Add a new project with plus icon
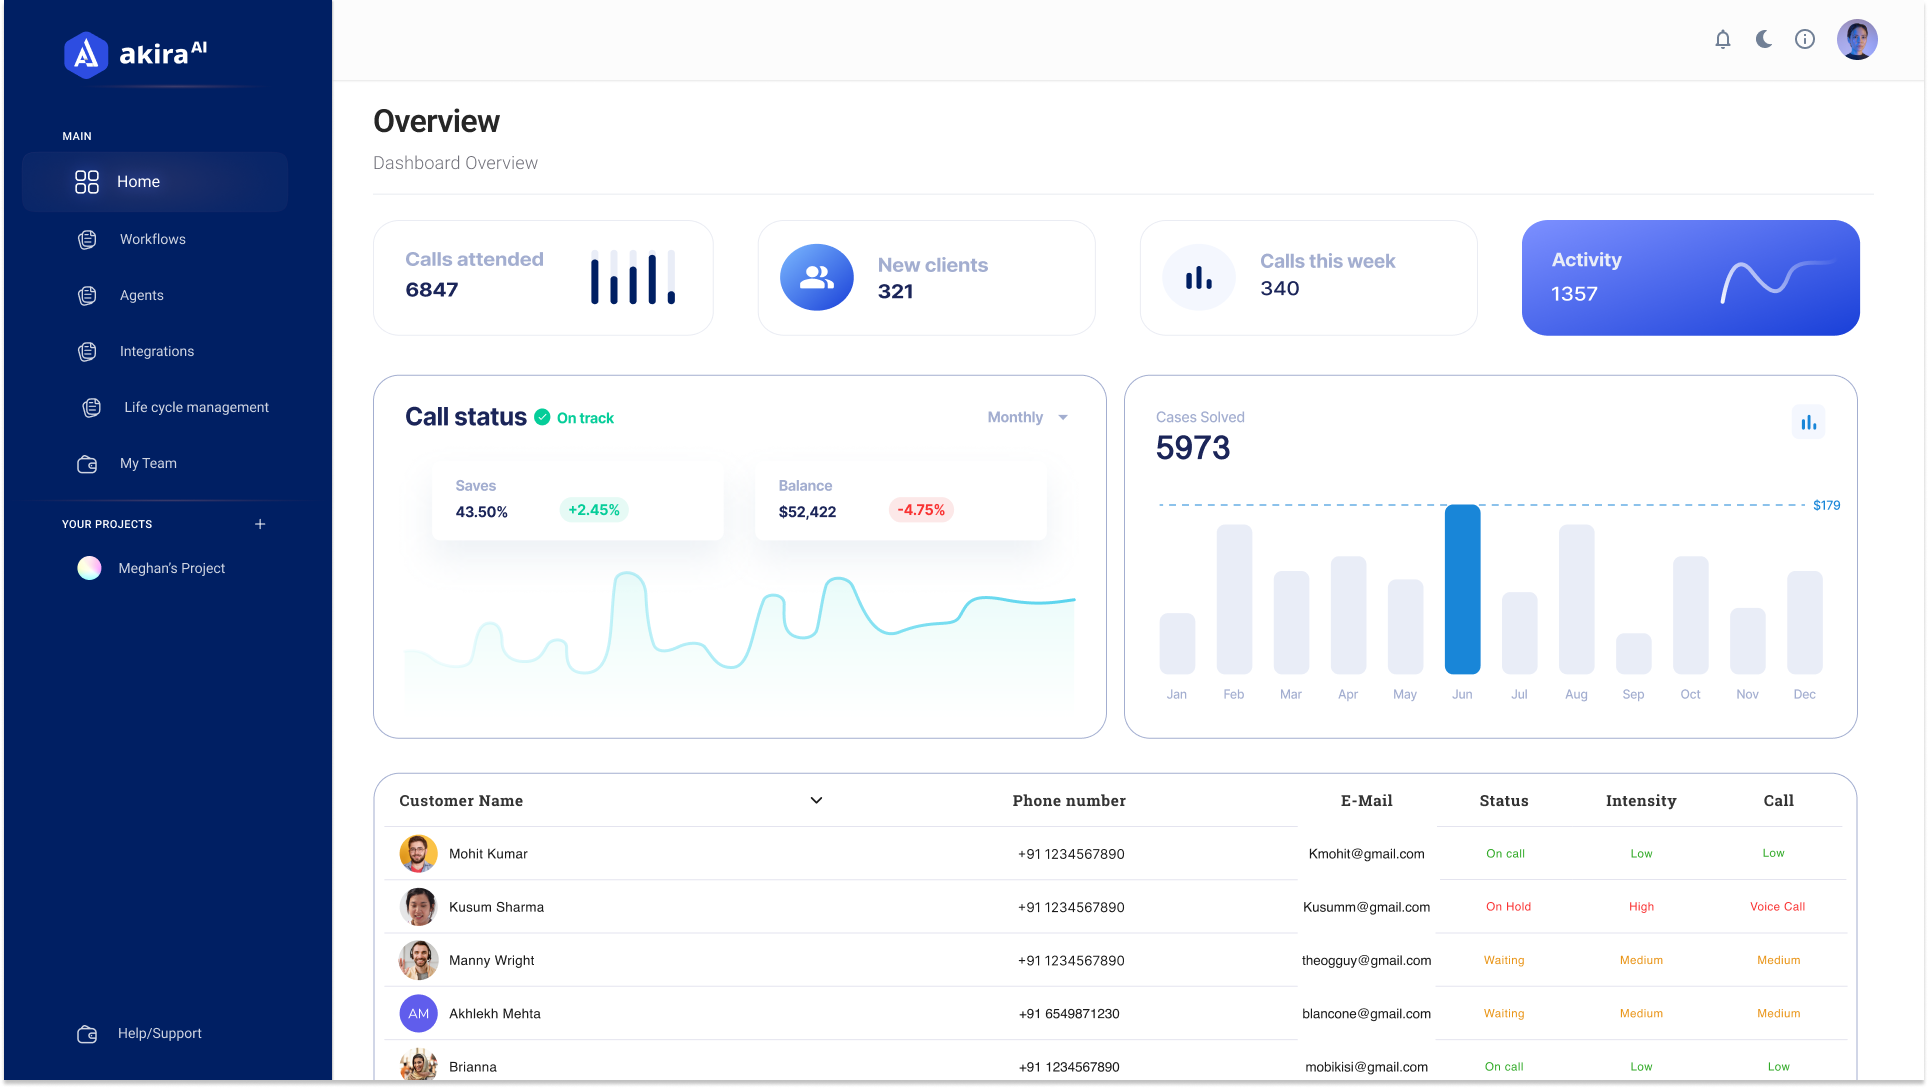The height and width of the screenshot is (1088, 1928). point(260,524)
